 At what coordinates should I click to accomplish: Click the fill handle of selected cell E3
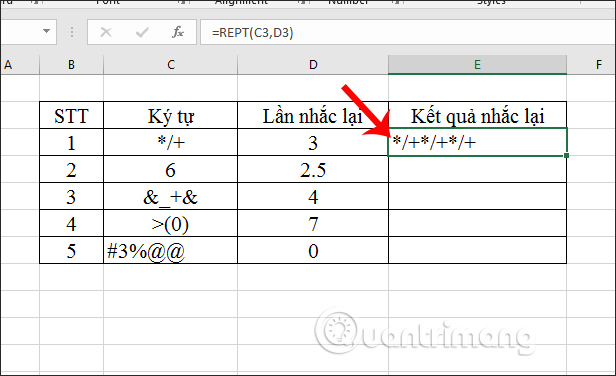point(566,156)
